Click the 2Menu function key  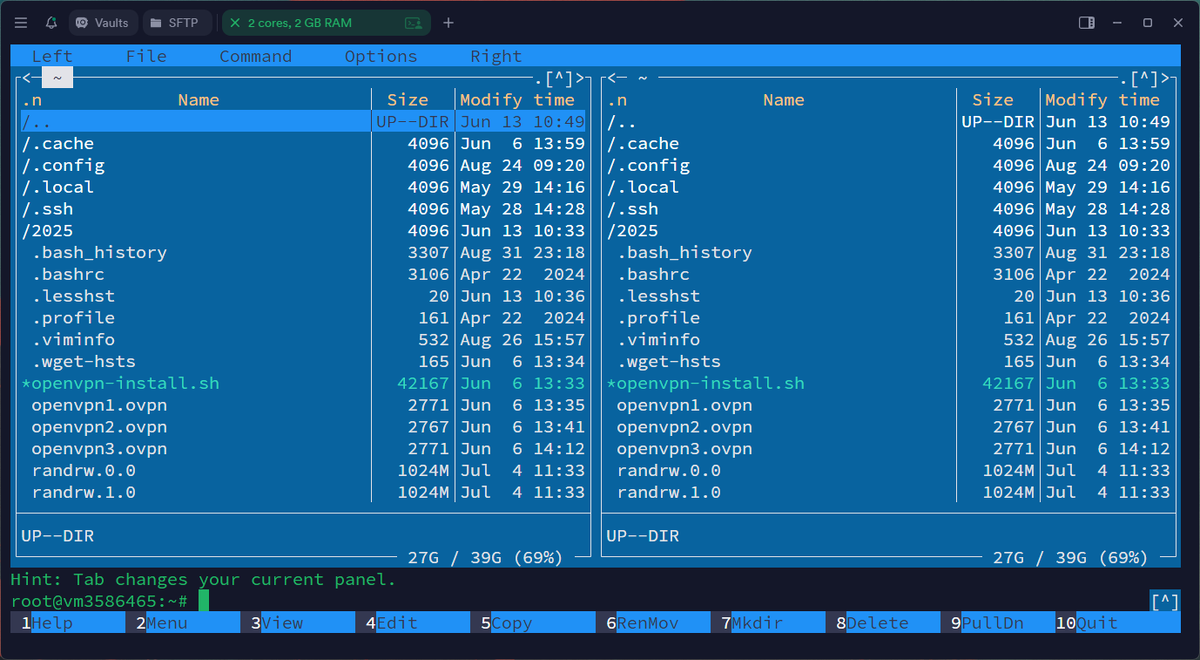click(x=183, y=623)
